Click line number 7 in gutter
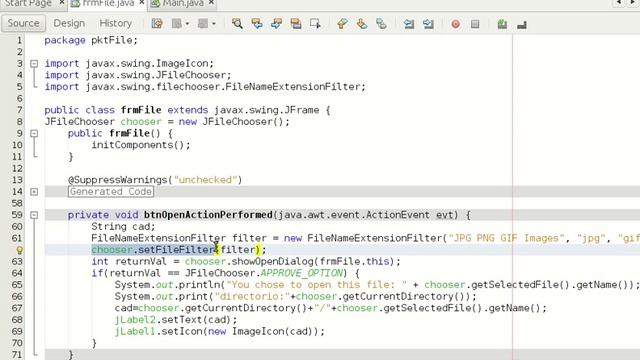 [20, 110]
